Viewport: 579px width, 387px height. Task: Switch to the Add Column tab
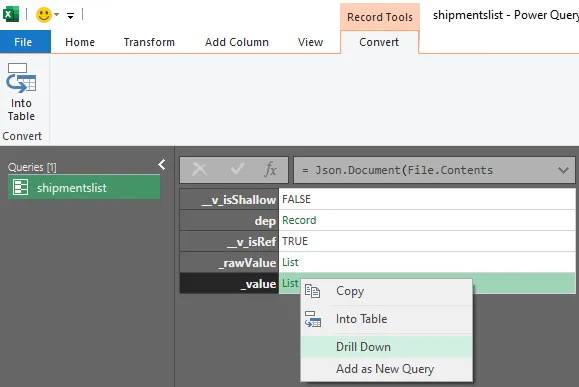tap(237, 42)
